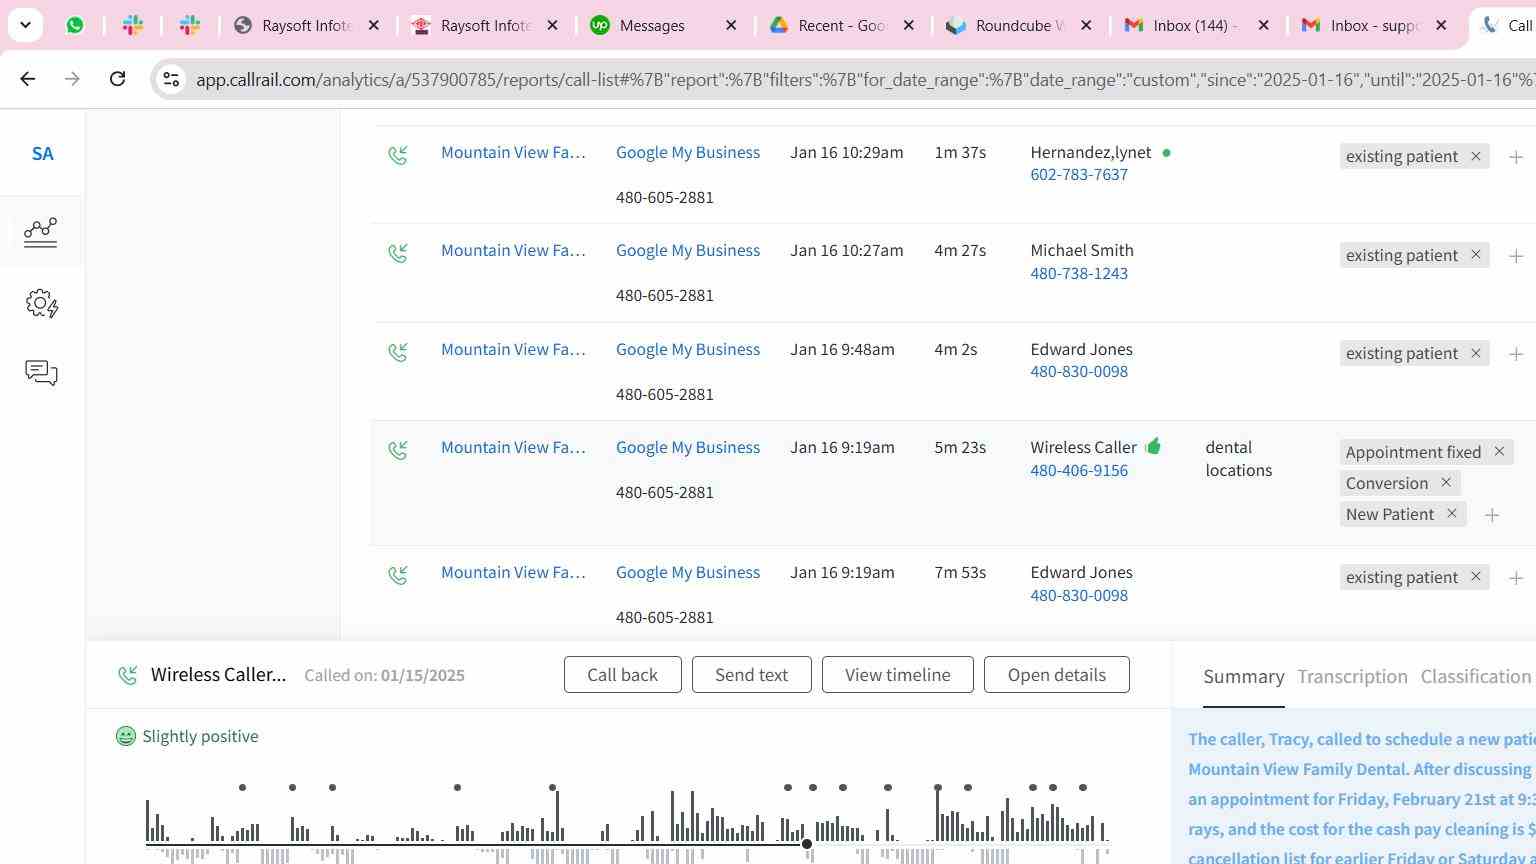
Task: Switch to the WhatsApp browser tab
Action: tap(75, 25)
